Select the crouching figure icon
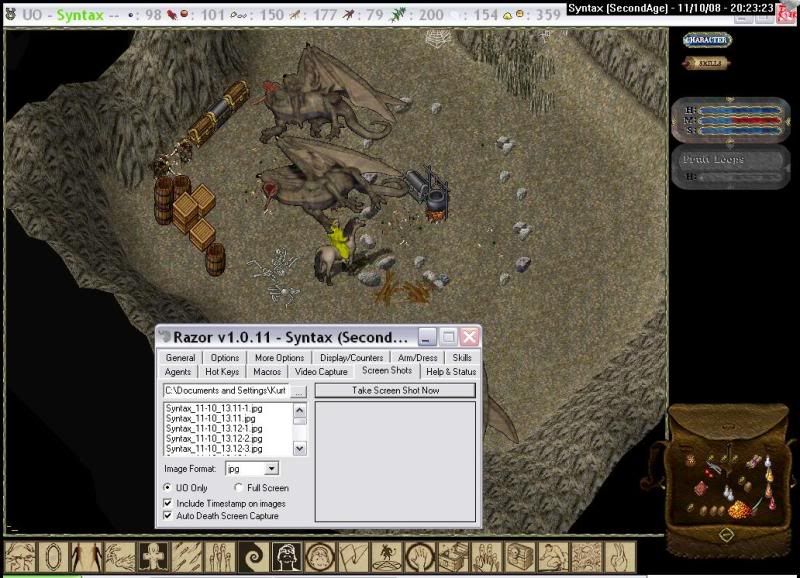 (553, 557)
